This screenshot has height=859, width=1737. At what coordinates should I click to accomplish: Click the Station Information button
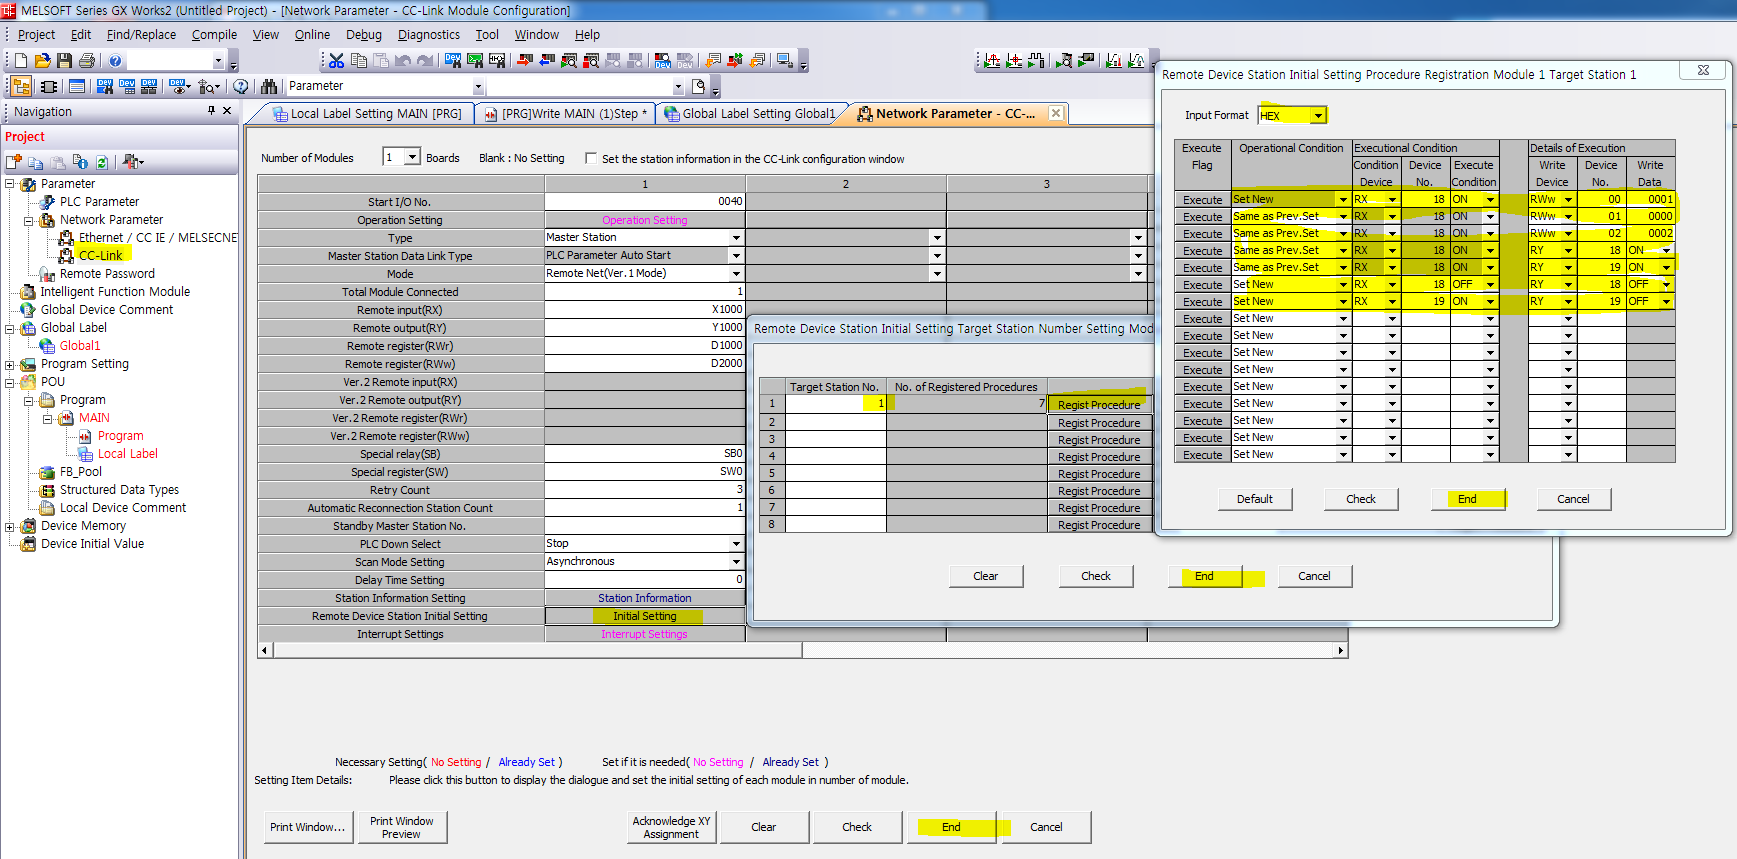[645, 598]
